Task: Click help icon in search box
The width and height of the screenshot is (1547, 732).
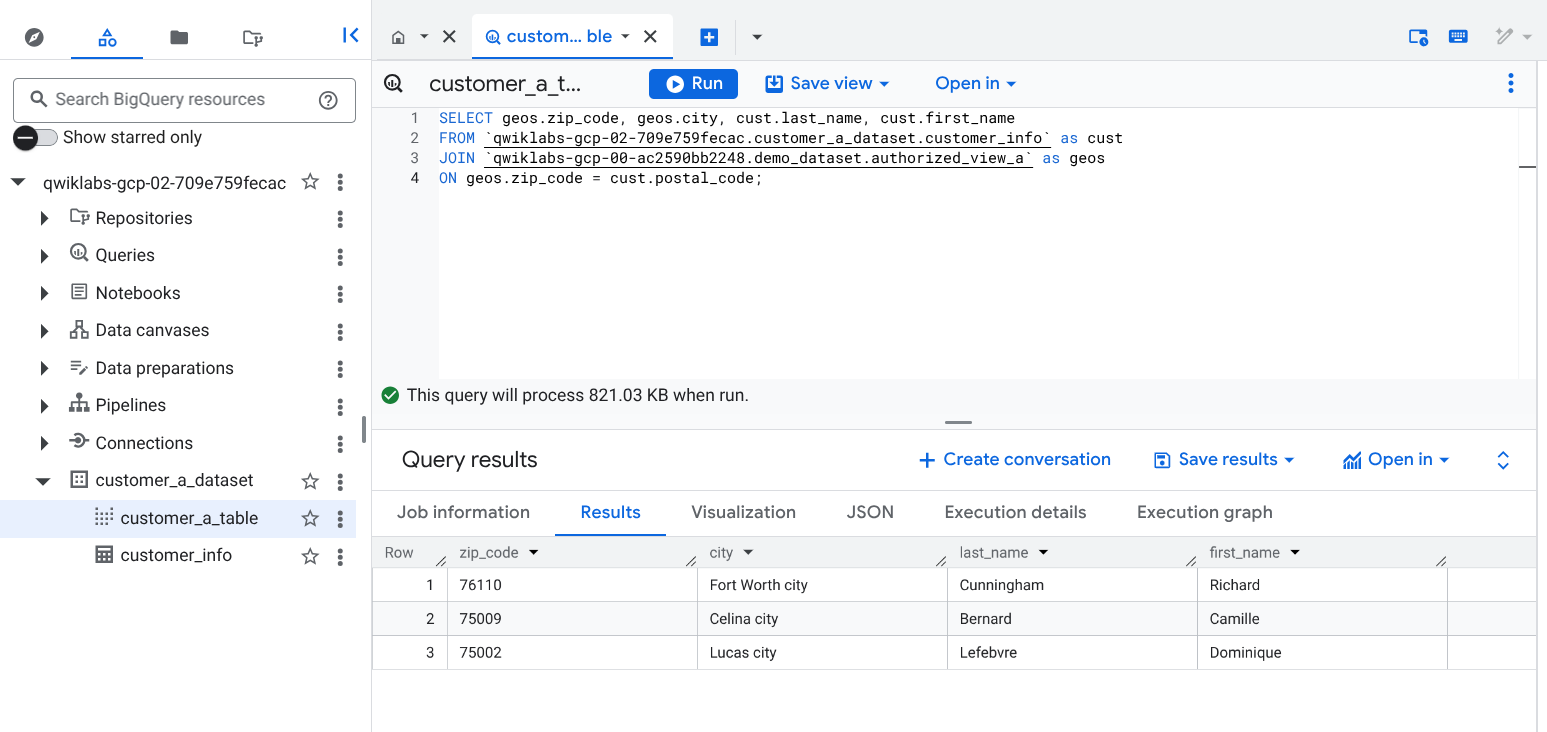Action: pyautogui.click(x=328, y=100)
